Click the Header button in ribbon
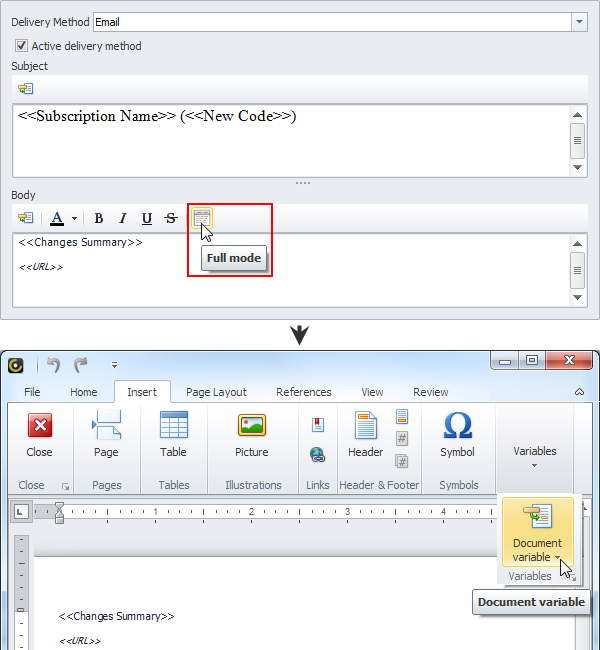 tap(365, 435)
